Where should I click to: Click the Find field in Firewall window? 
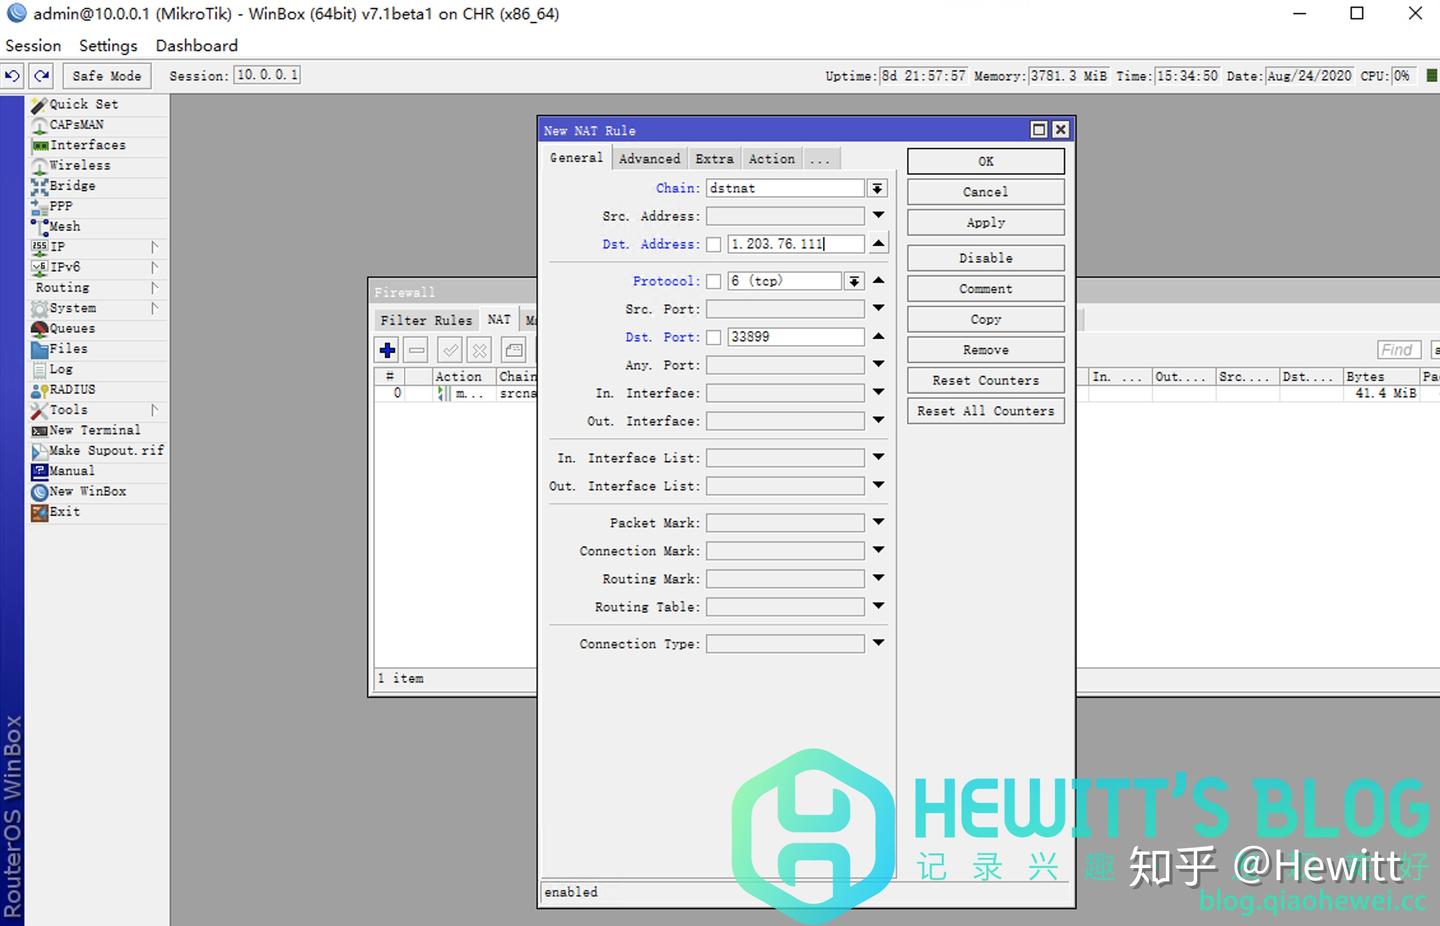point(1397,350)
